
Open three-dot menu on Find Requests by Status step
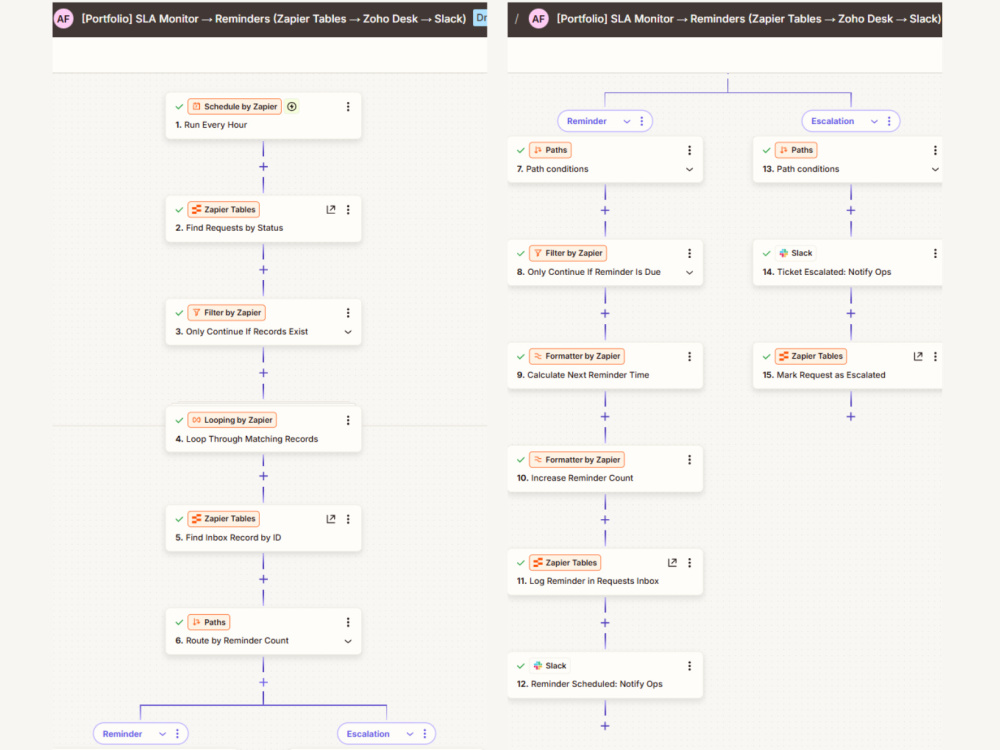click(x=348, y=209)
